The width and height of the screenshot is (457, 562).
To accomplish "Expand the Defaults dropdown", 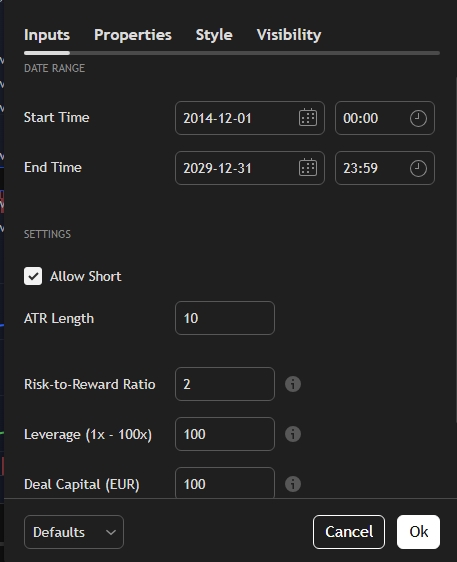I will 74,532.
